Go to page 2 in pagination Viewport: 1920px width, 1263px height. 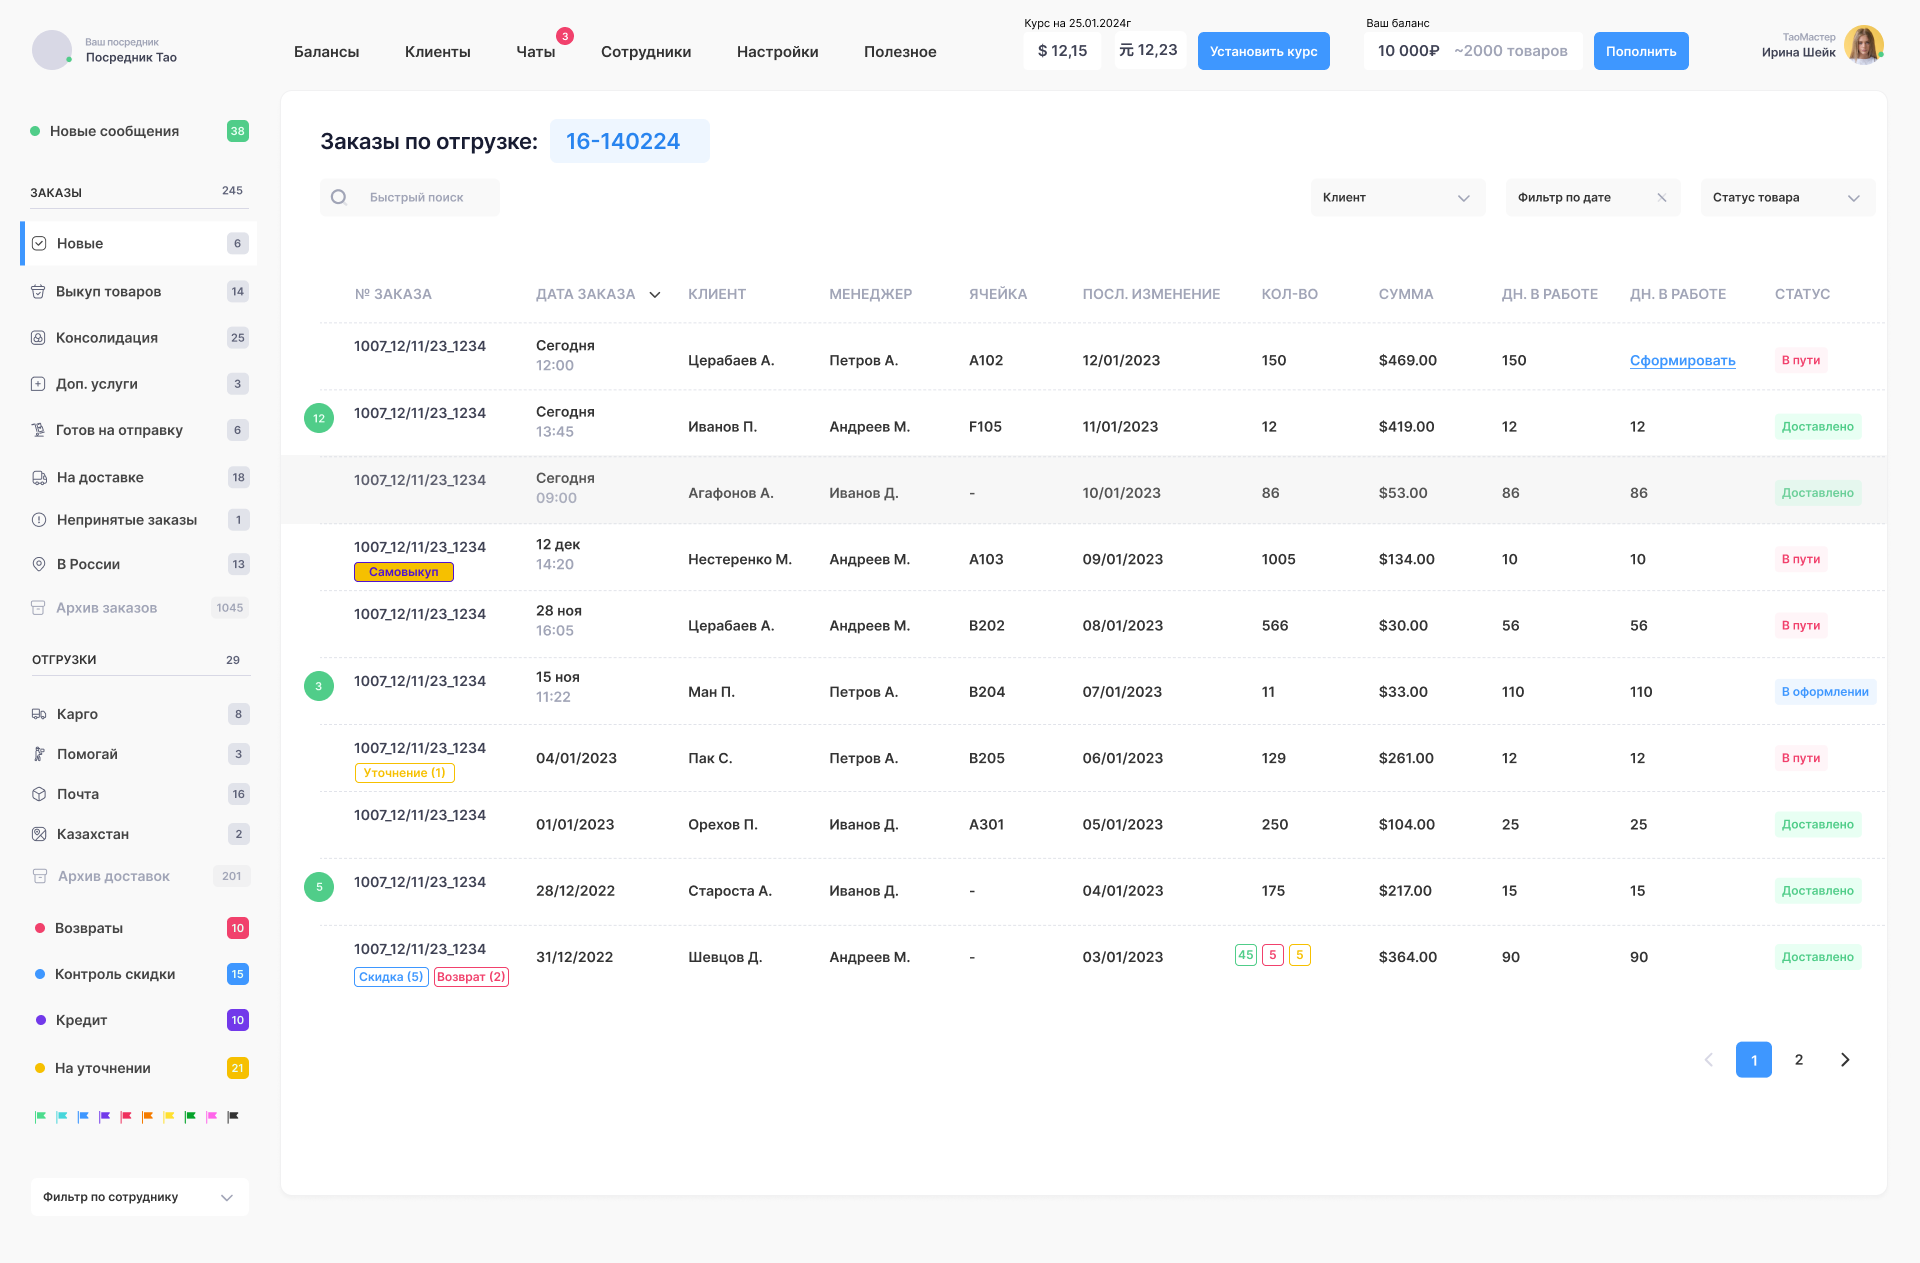click(x=1798, y=1059)
